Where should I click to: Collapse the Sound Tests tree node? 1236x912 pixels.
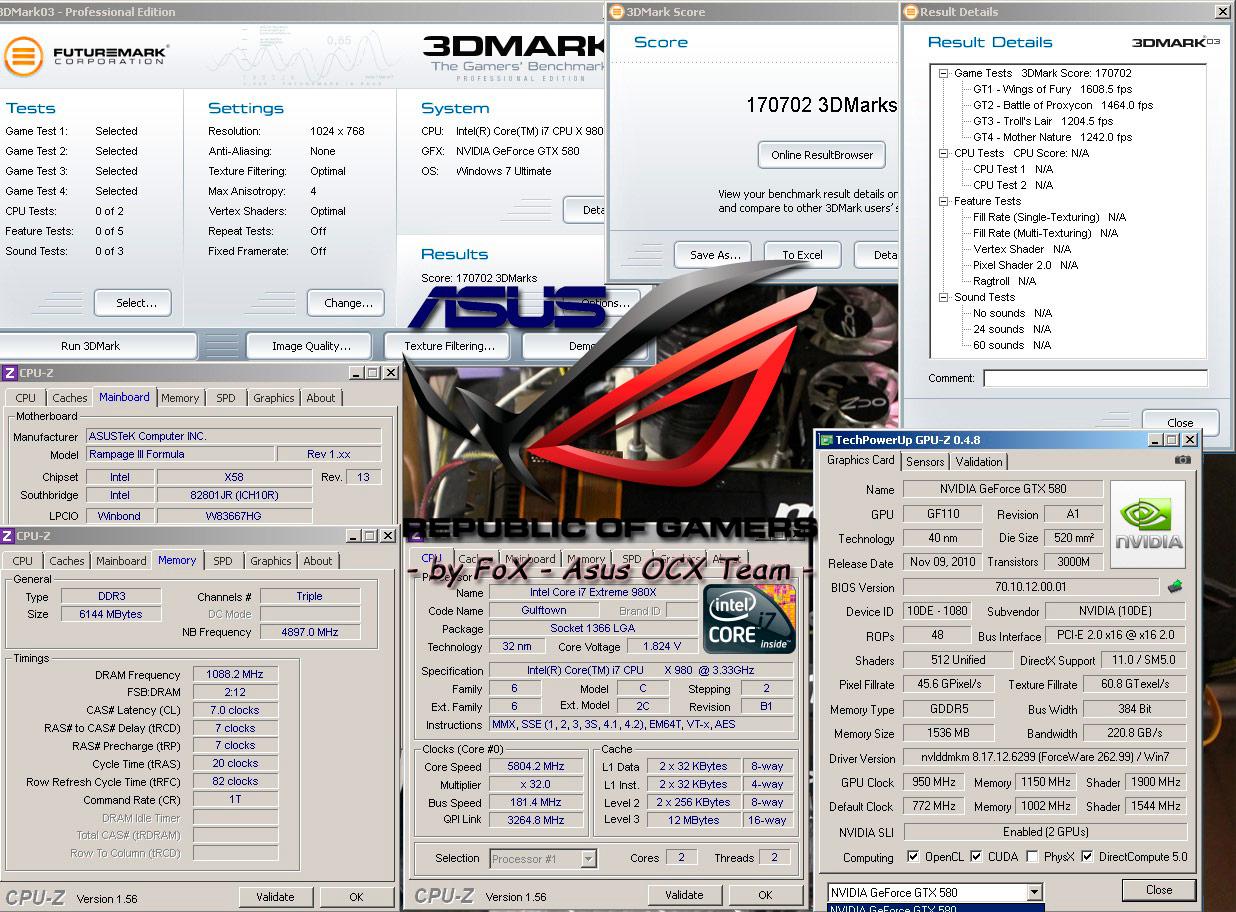pos(943,297)
